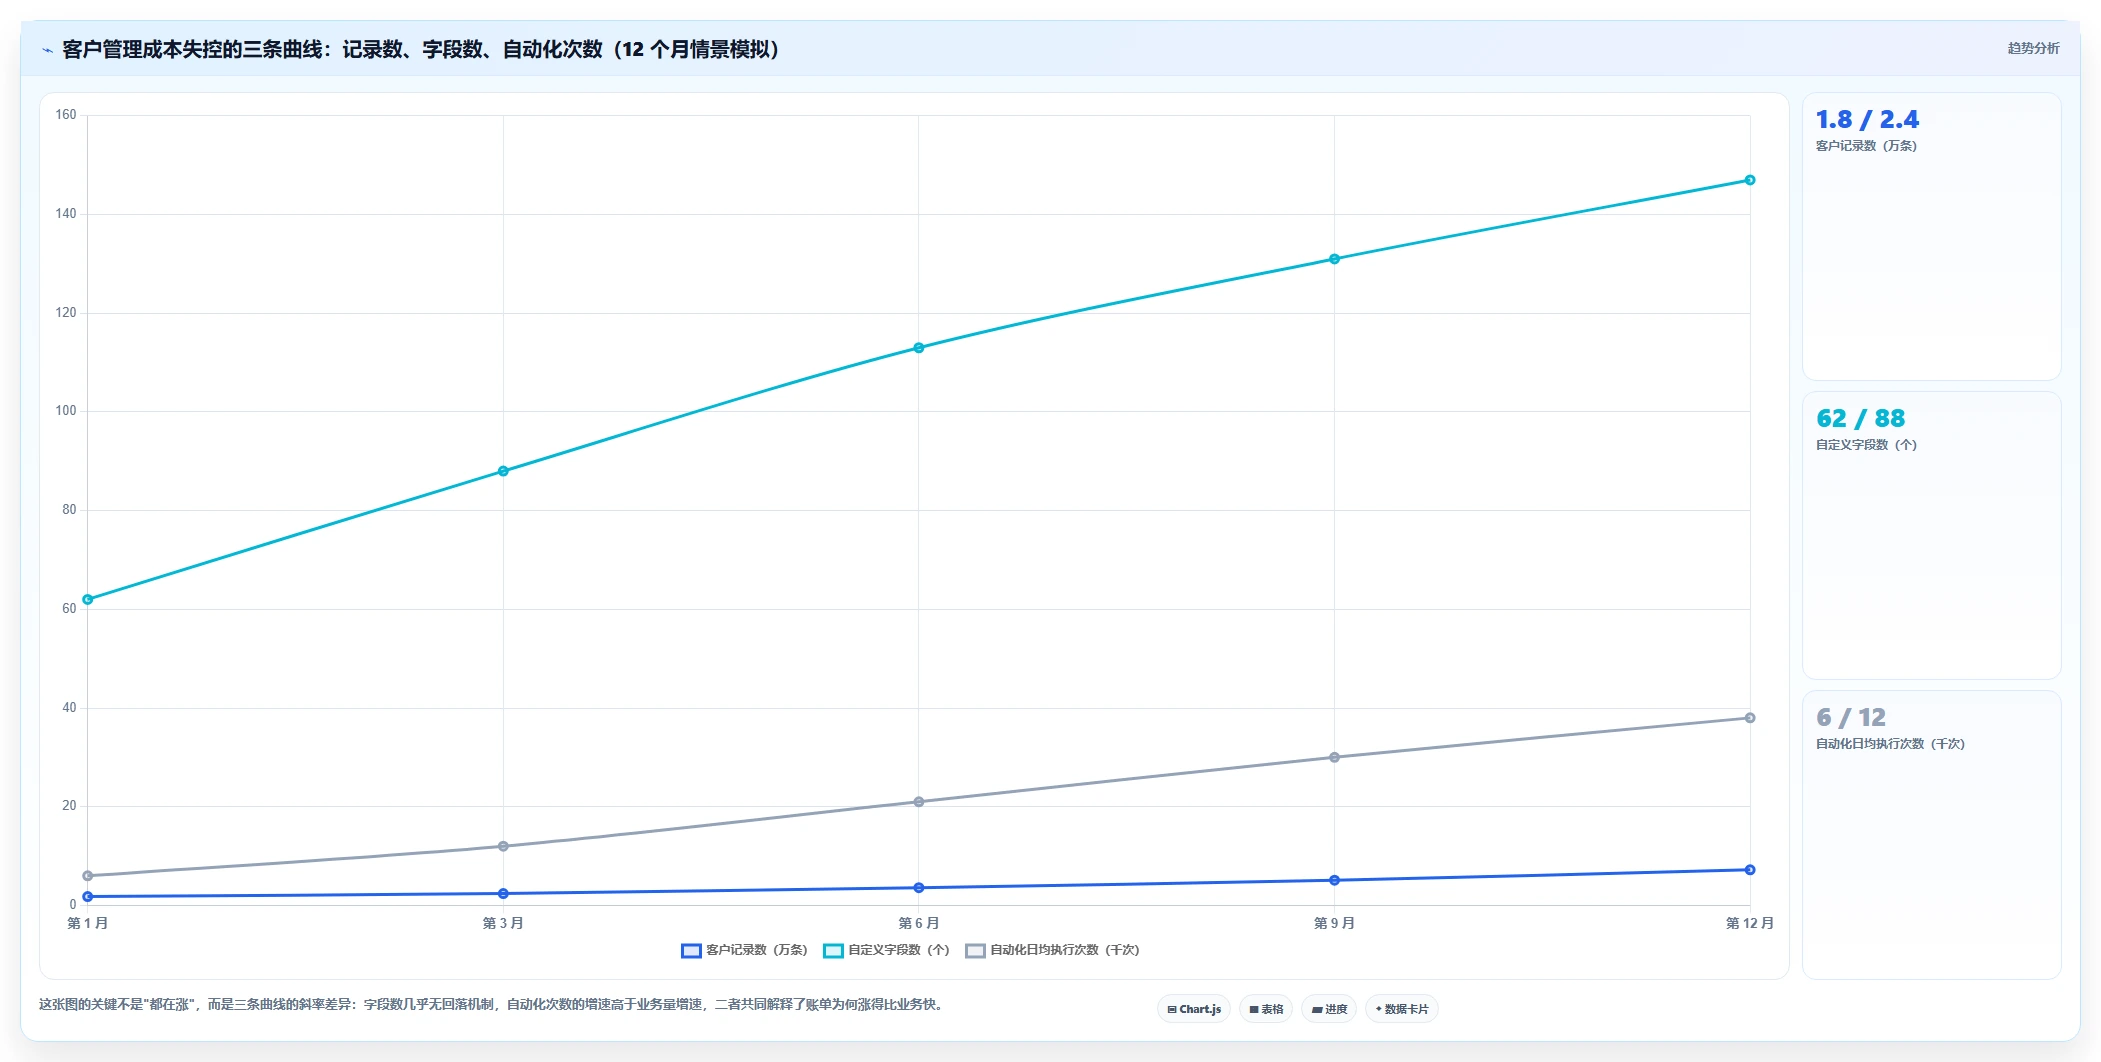Select the blue 客户记录数 point at 第 3 月

pos(503,894)
